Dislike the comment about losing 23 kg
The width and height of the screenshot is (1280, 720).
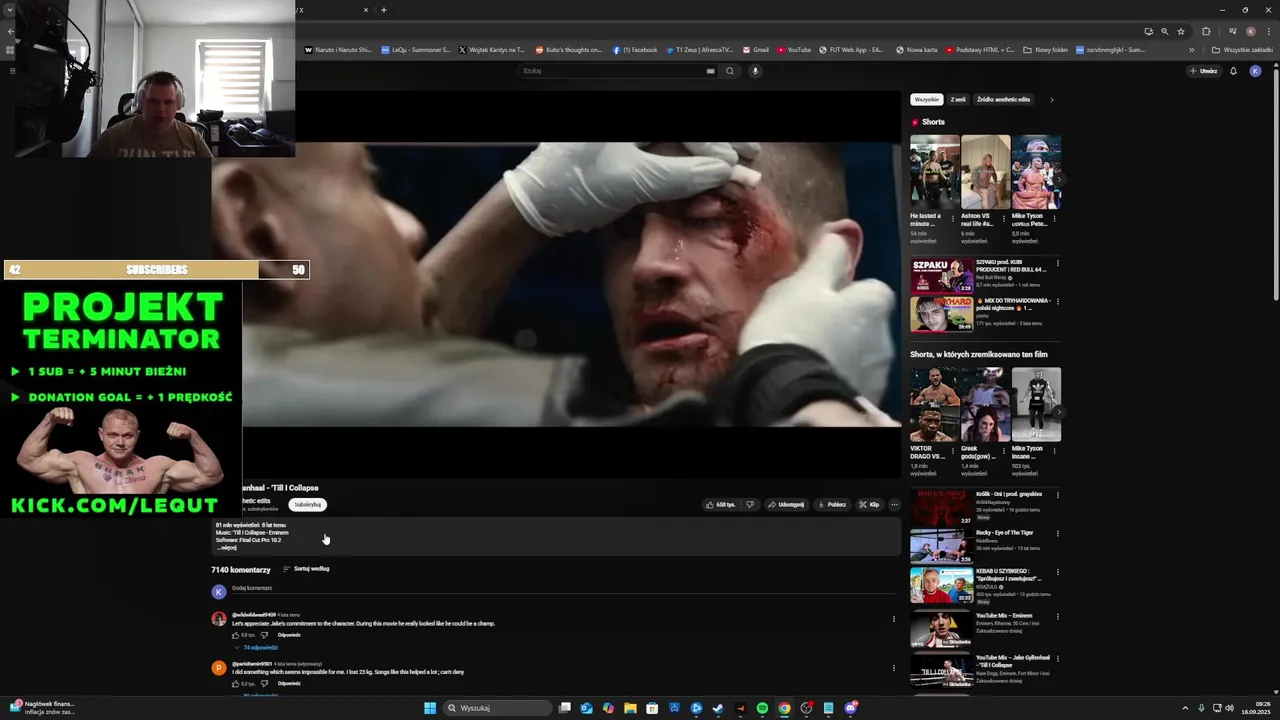point(264,684)
